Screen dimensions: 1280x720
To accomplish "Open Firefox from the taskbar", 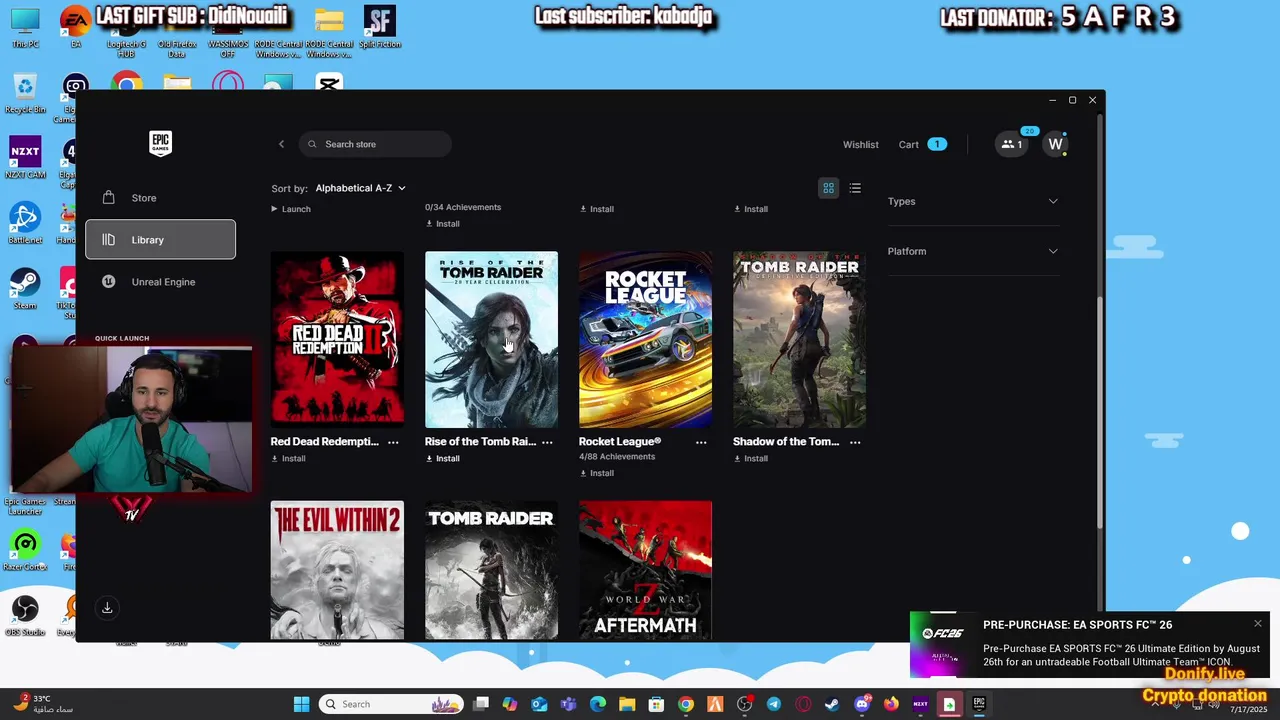I will click(891, 704).
